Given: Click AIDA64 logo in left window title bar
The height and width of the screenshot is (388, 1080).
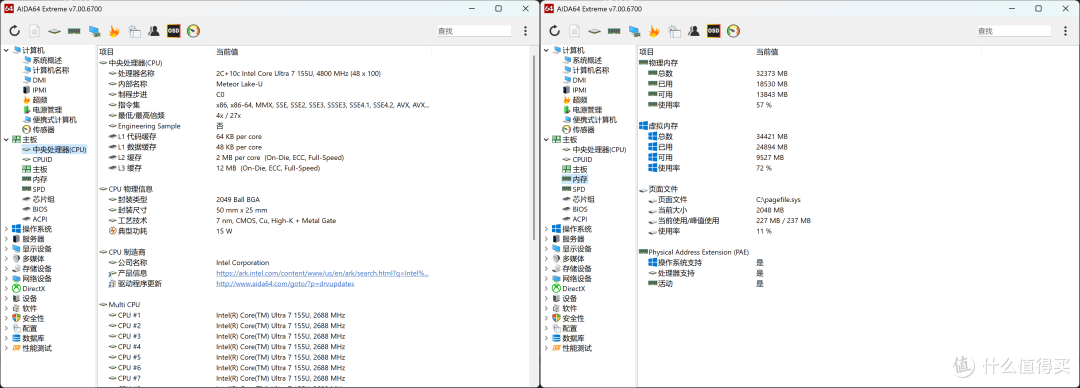Looking at the screenshot, I should [9, 8].
